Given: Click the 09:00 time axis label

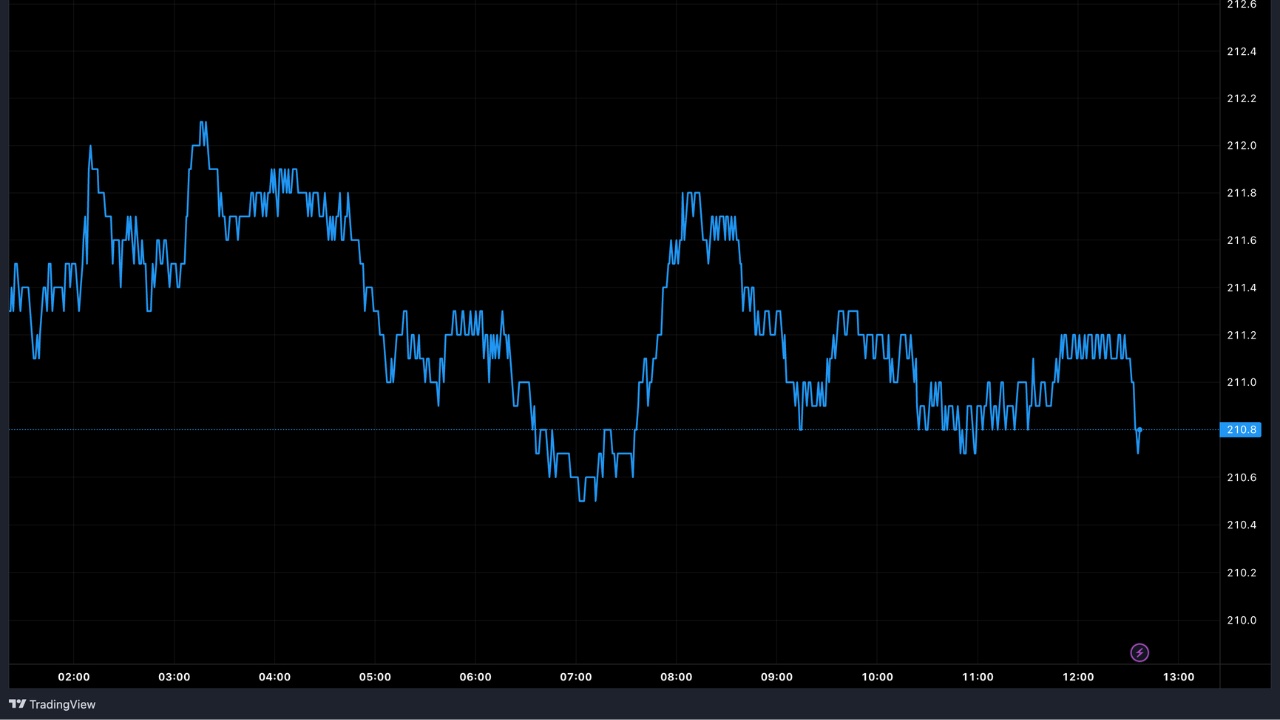Looking at the screenshot, I should pyautogui.click(x=776, y=677).
